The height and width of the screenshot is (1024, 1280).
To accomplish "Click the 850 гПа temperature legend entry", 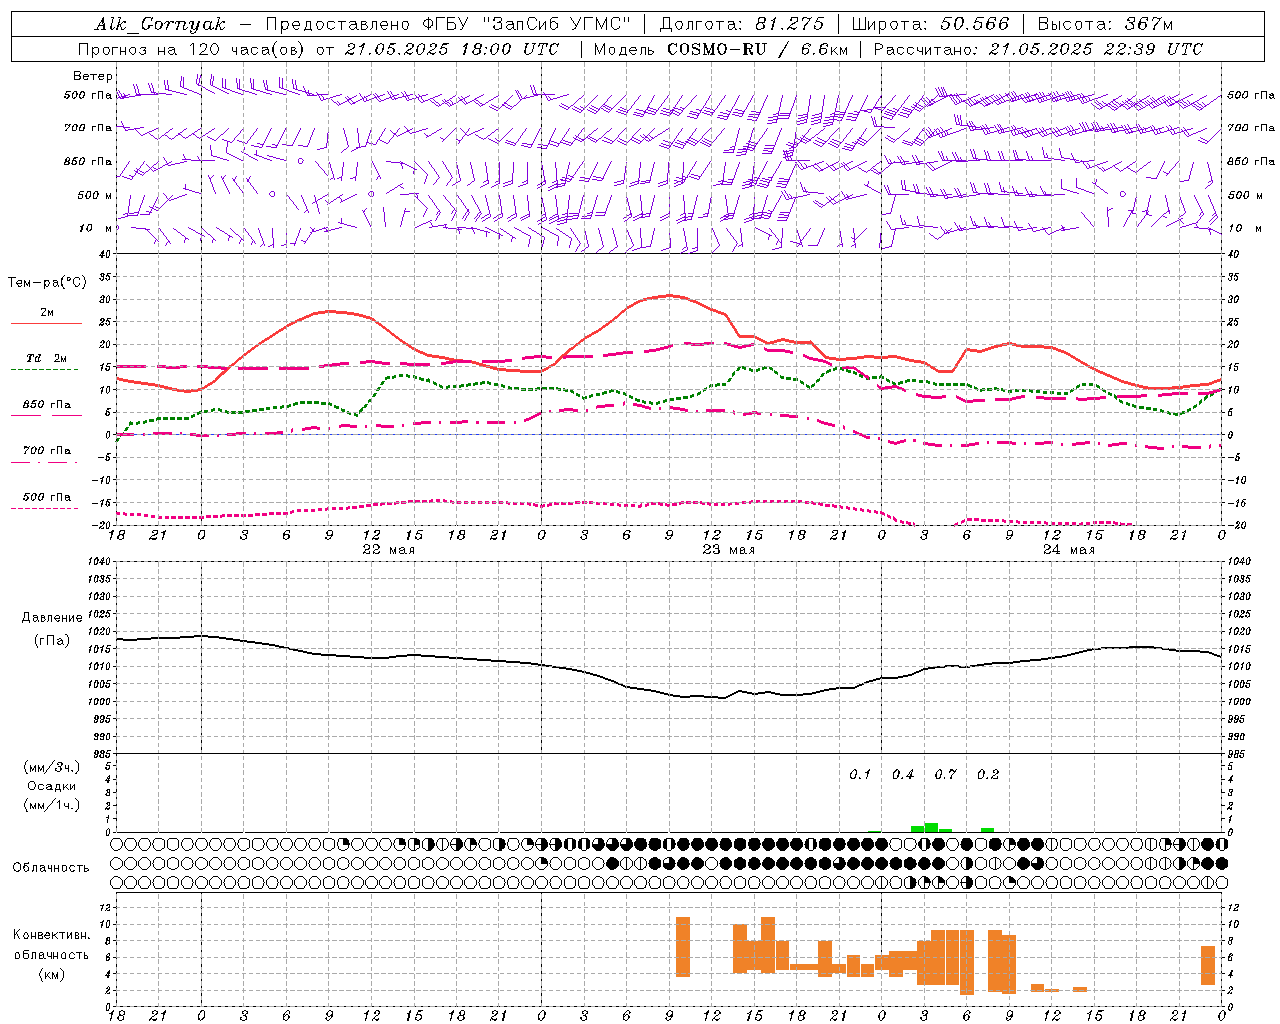I will [x=46, y=405].
